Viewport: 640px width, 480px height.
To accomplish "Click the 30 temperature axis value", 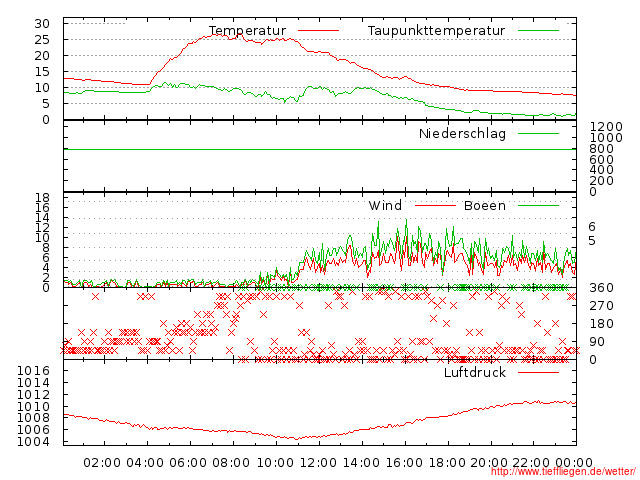I will tap(42, 24).
